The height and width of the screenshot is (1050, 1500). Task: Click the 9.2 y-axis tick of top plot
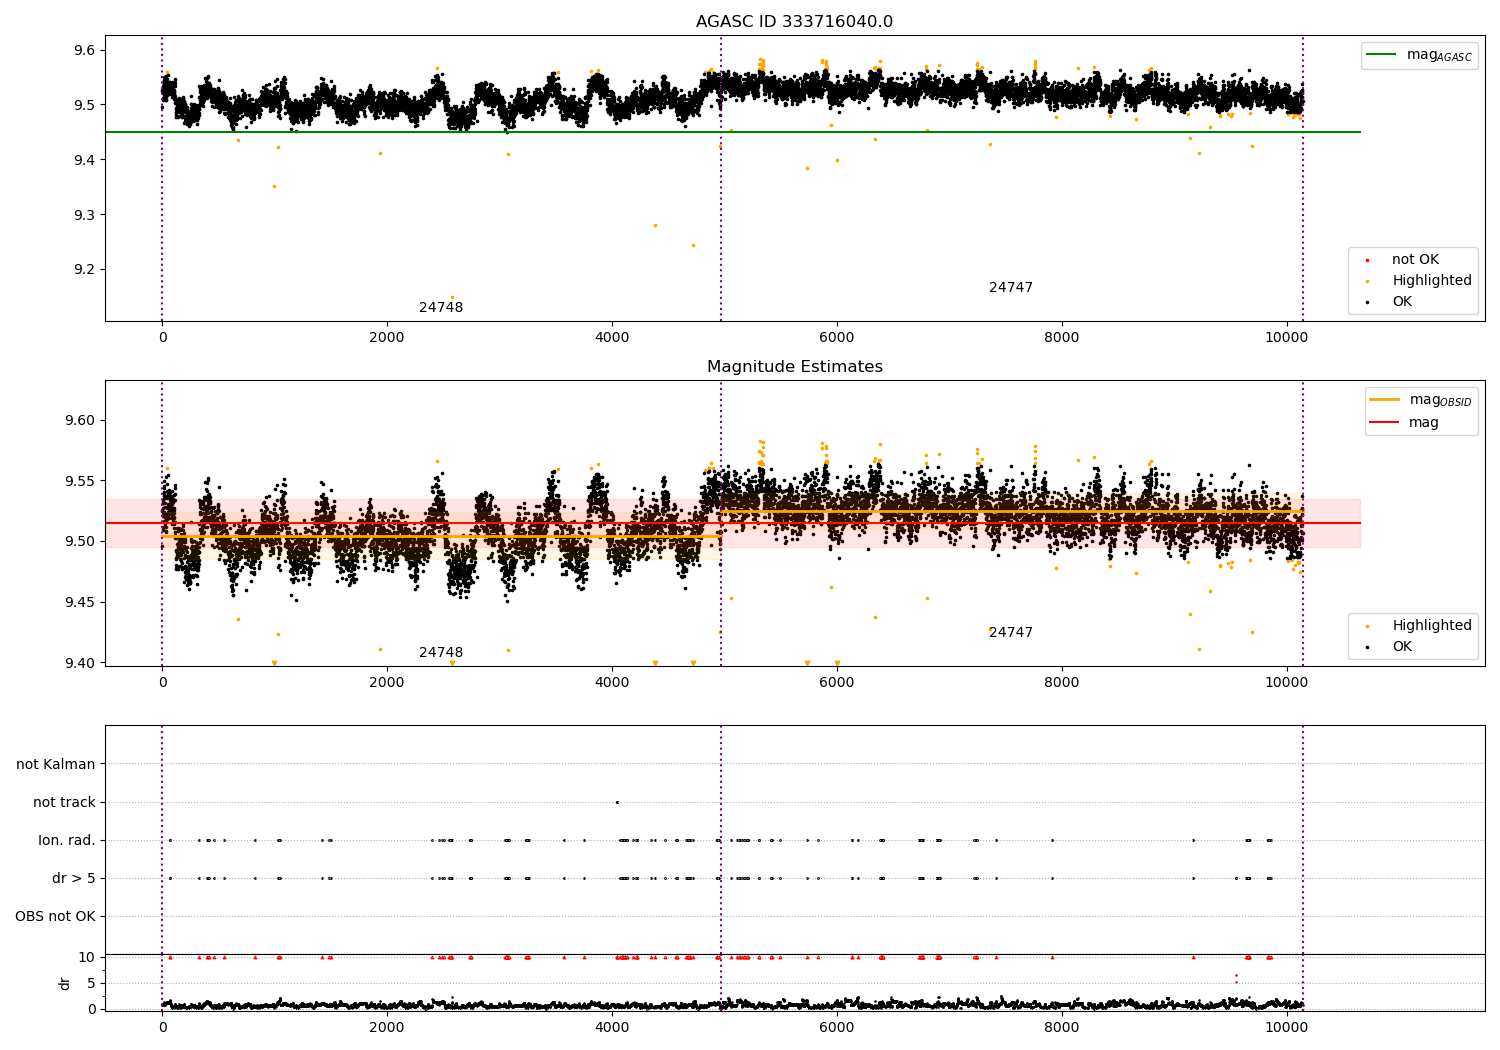[86, 270]
